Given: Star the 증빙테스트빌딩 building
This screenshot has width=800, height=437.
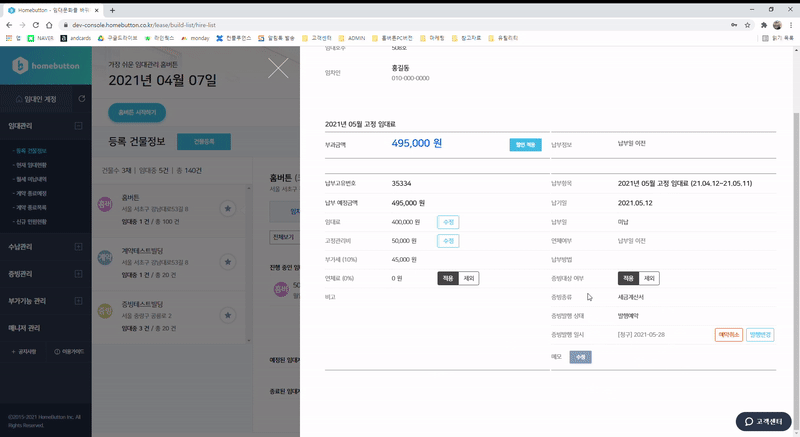Looking at the screenshot, I should pyautogui.click(x=228, y=315).
